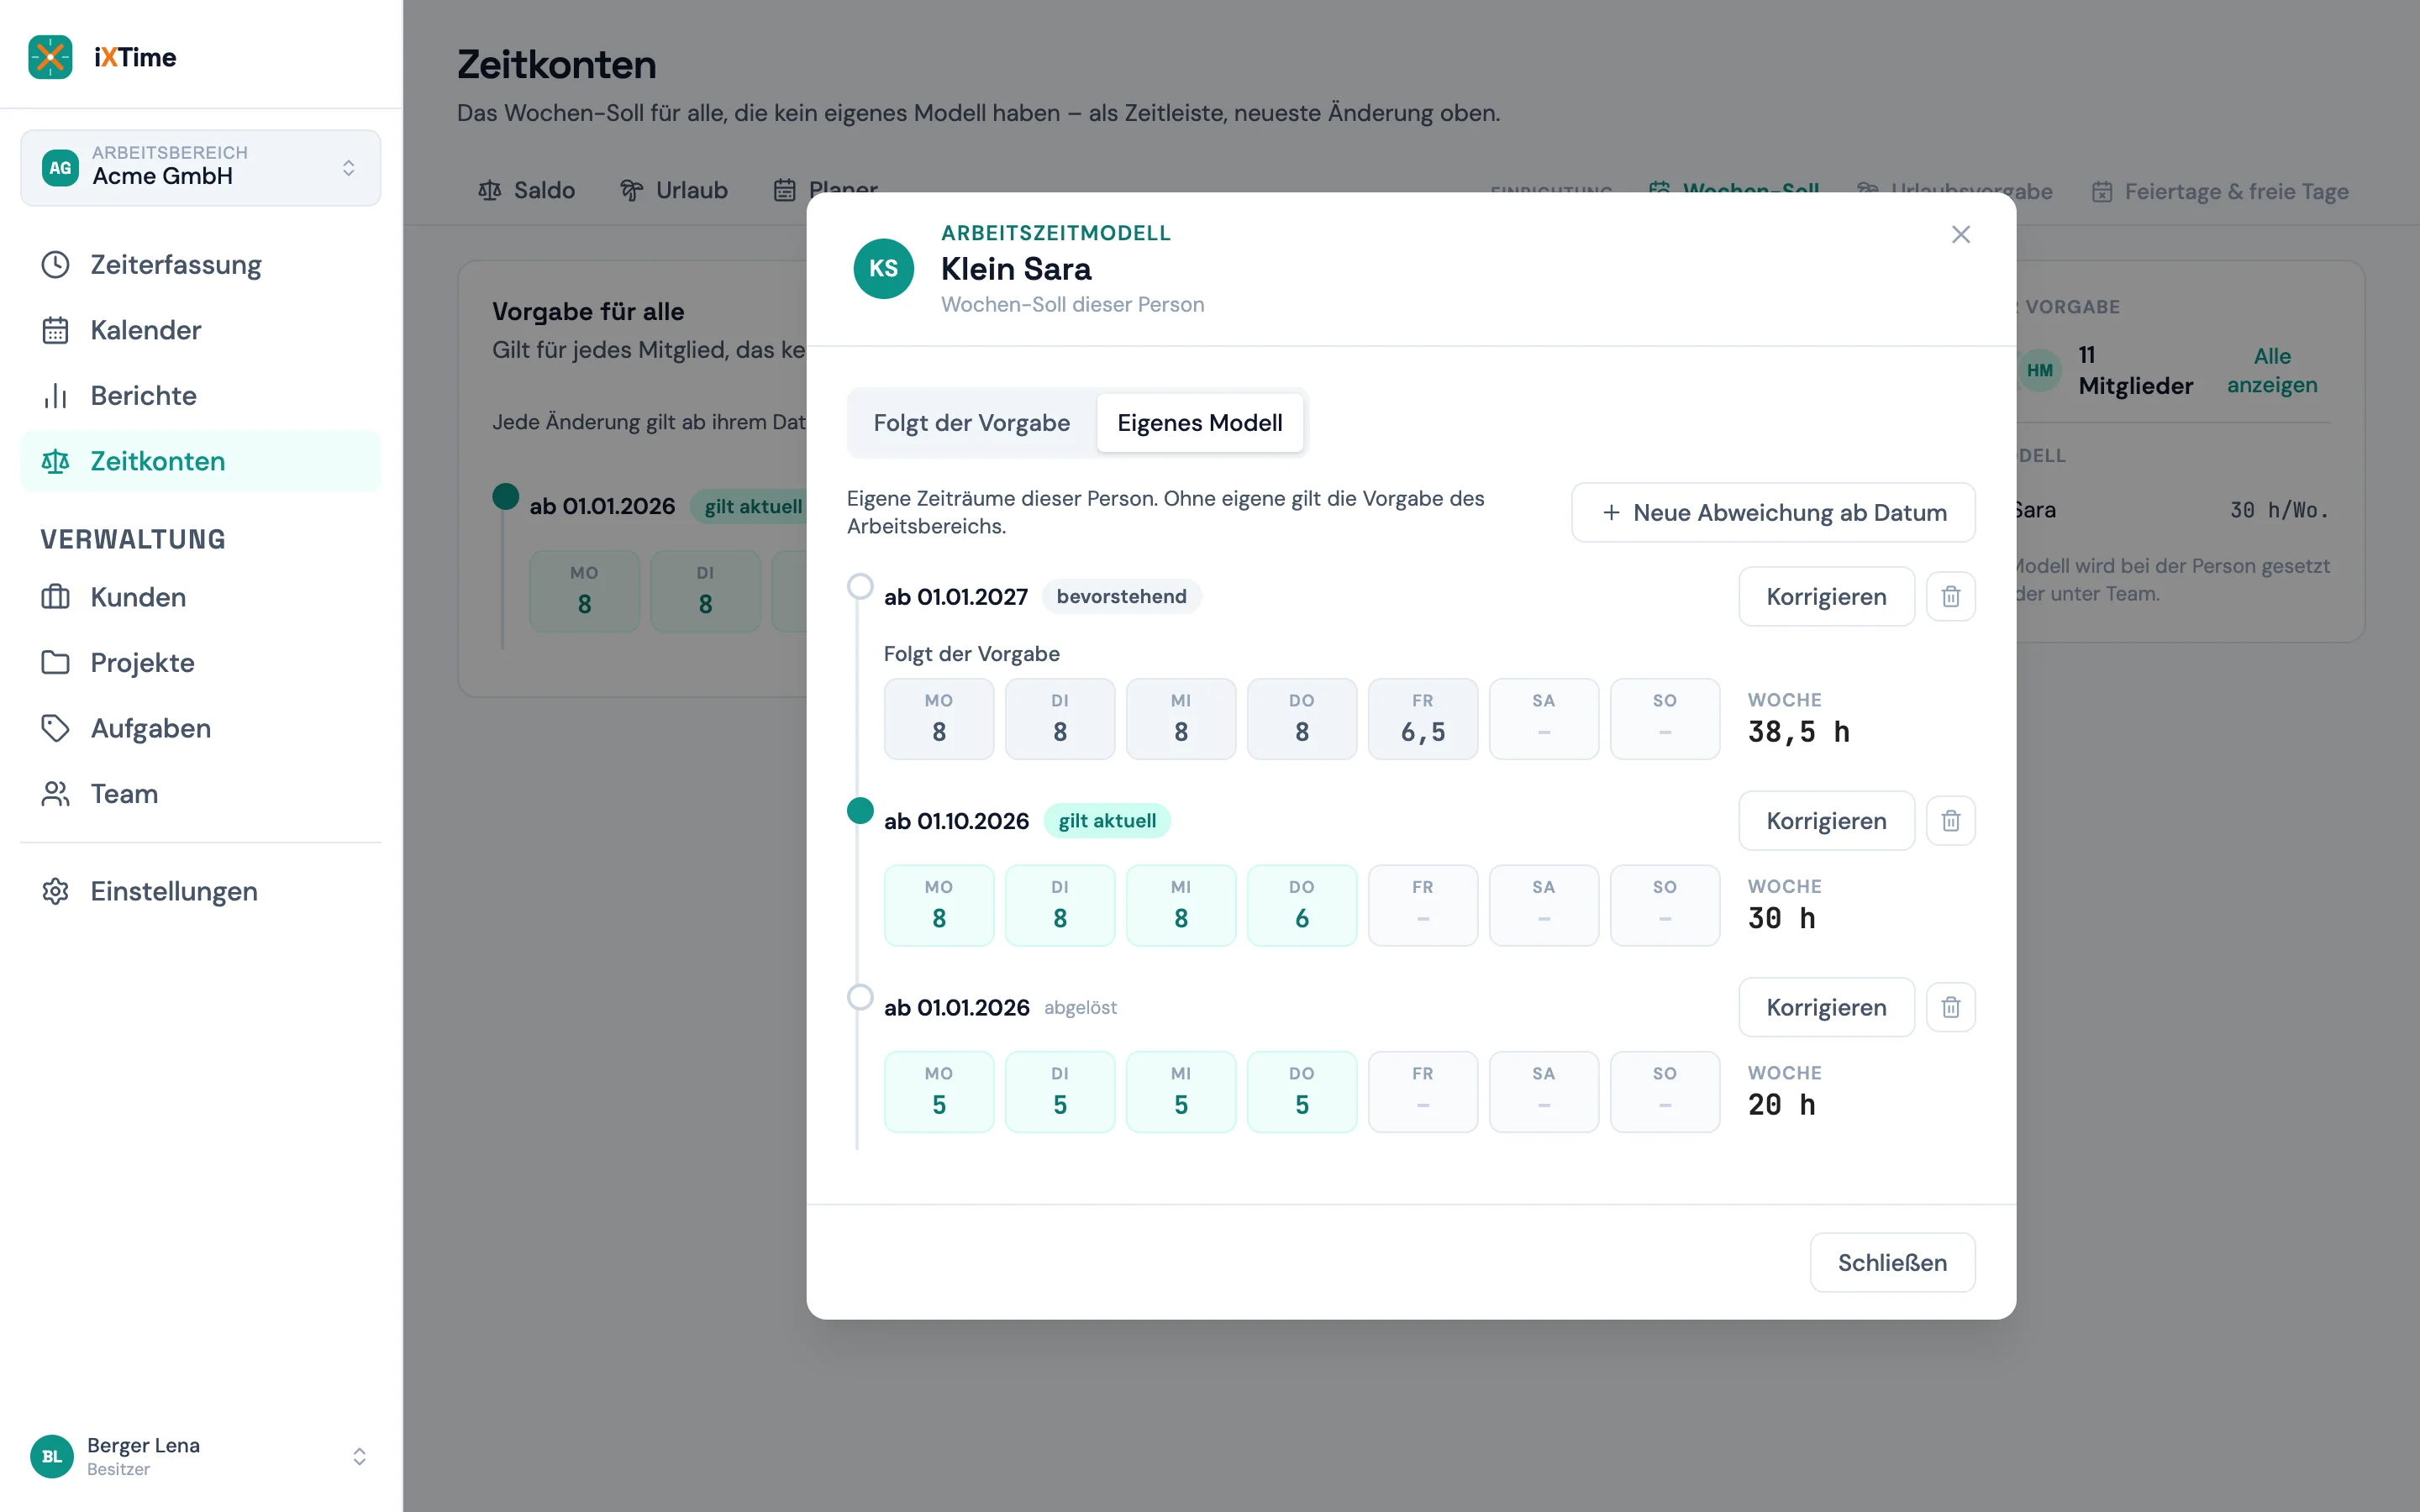Open Einstellungen gear icon
Viewport: 2420px width, 1512px height.
coord(55,891)
